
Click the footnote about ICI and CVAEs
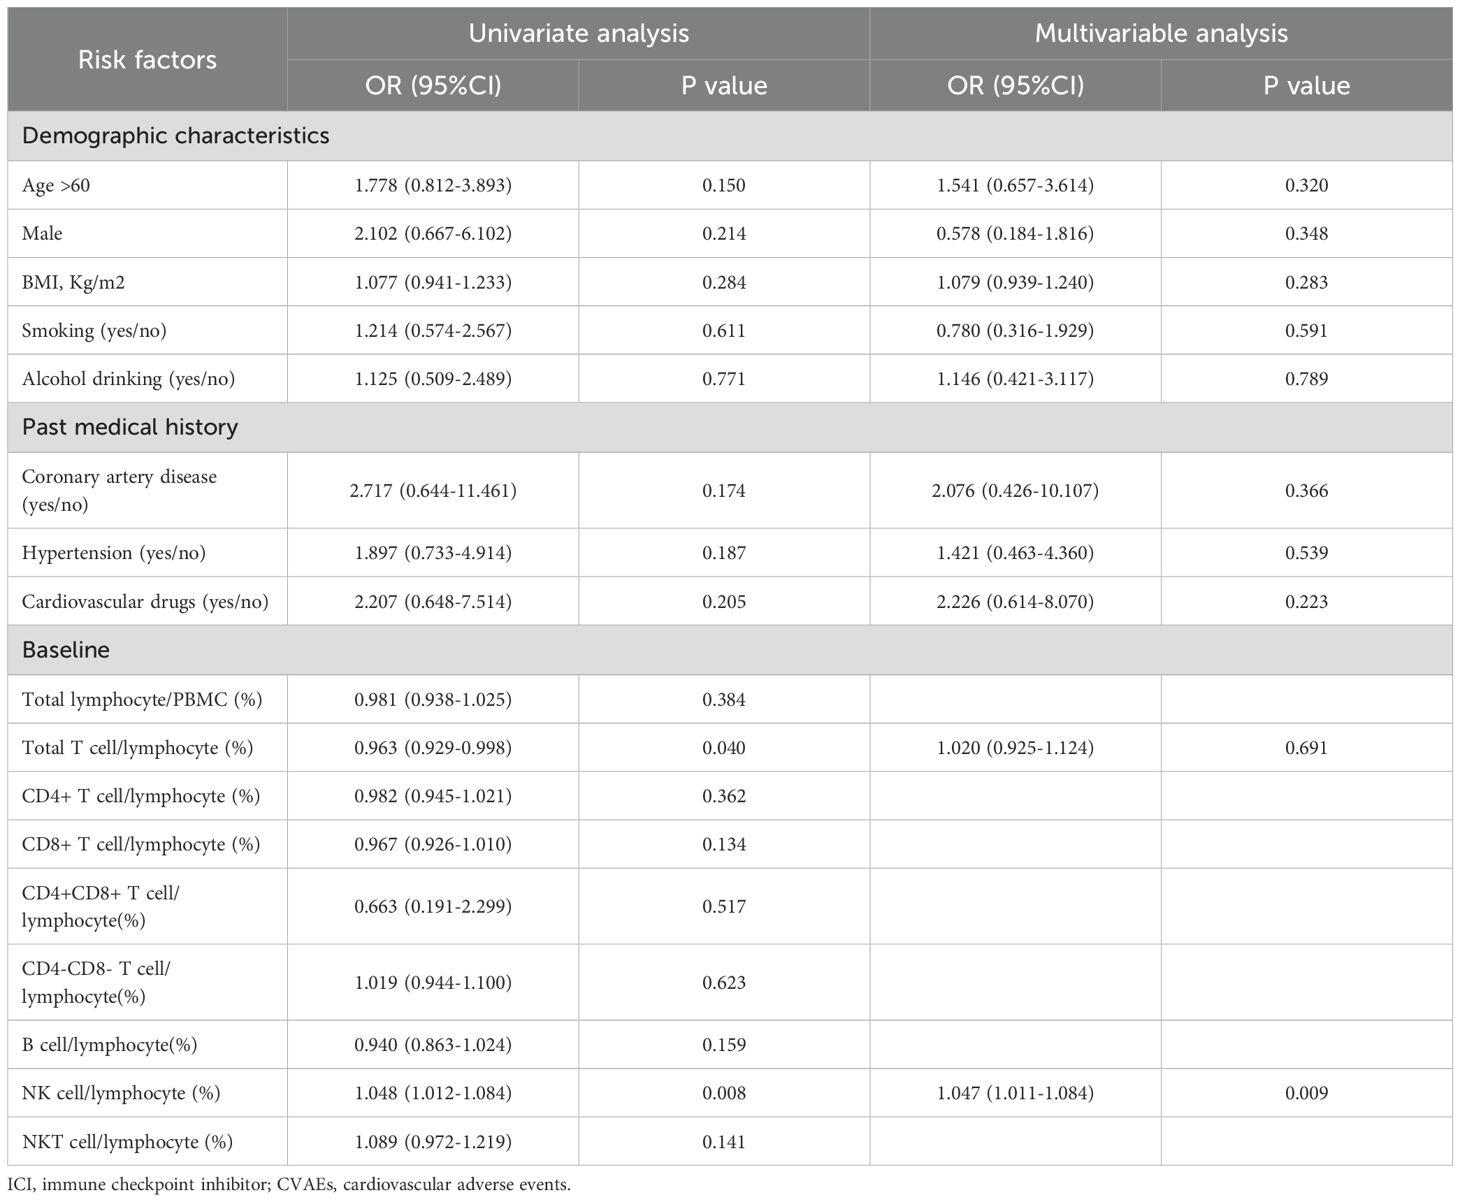pyautogui.click(x=290, y=1185)
